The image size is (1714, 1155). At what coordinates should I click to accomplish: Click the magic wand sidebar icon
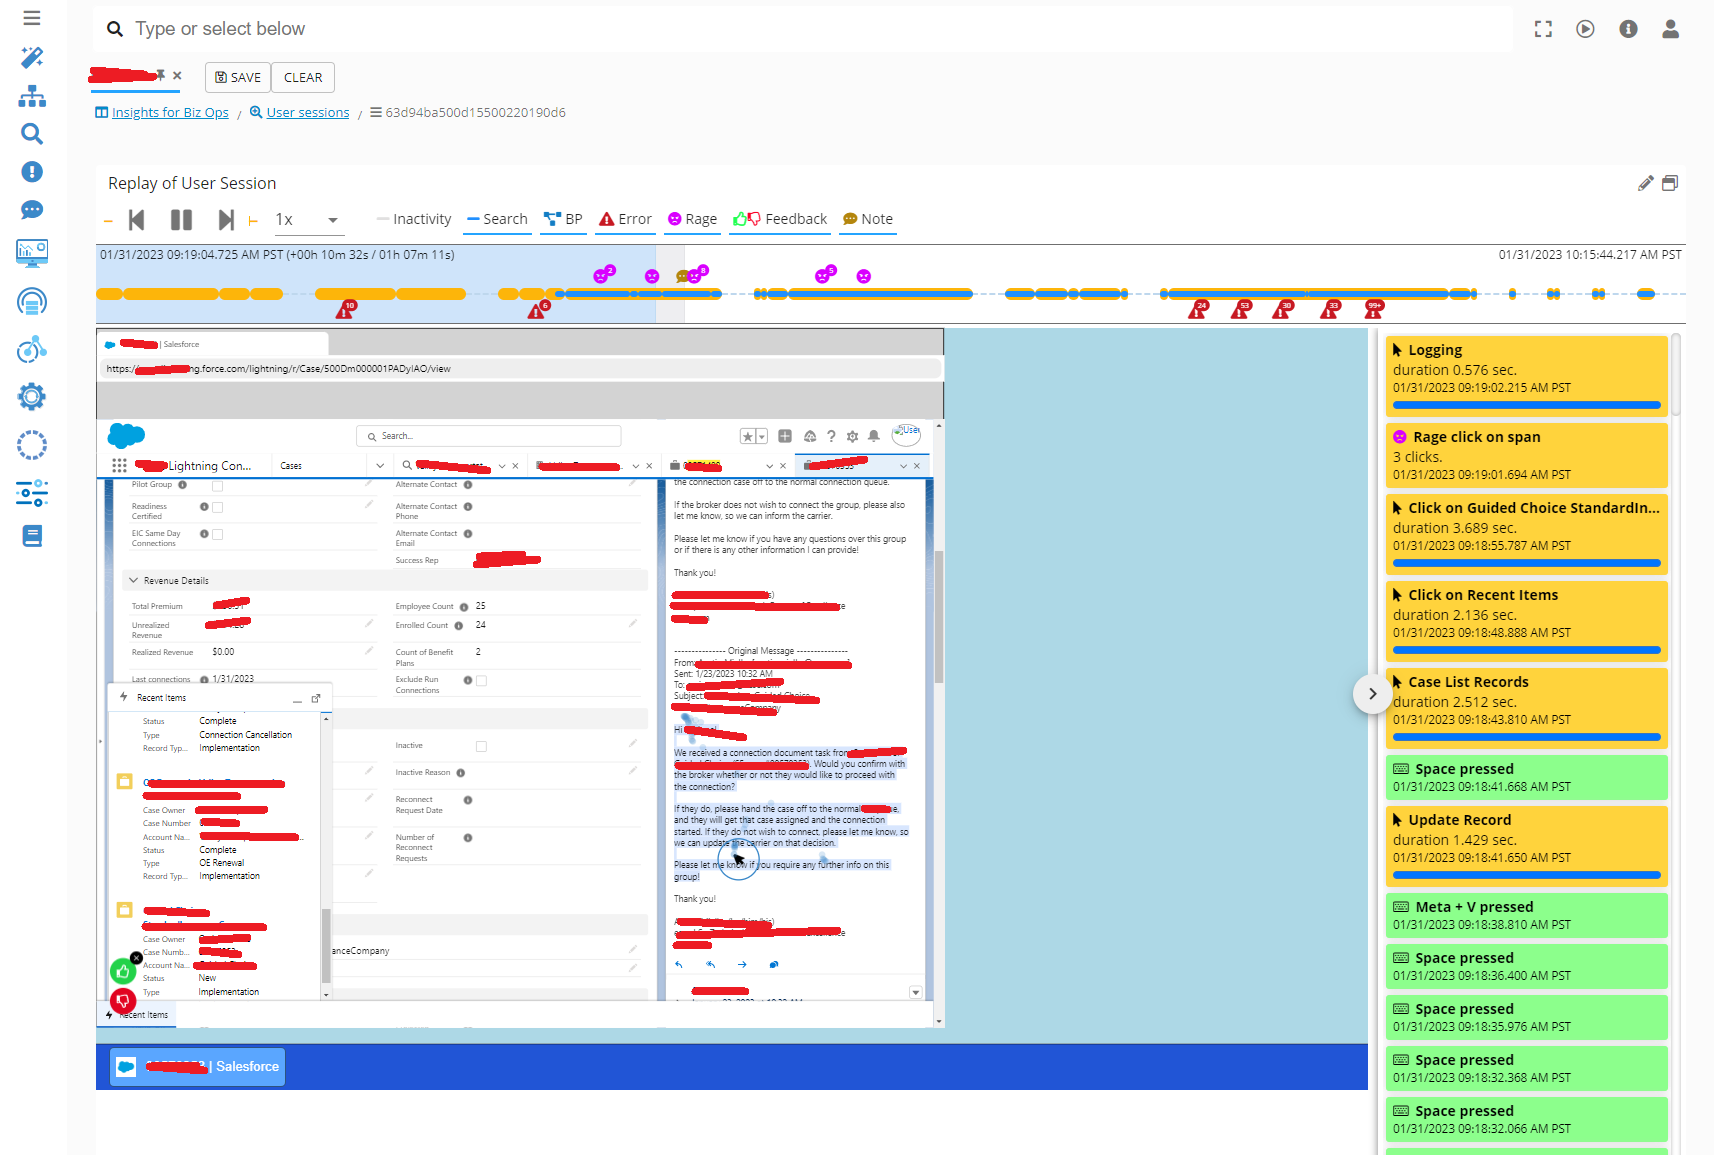coord(32,57)
